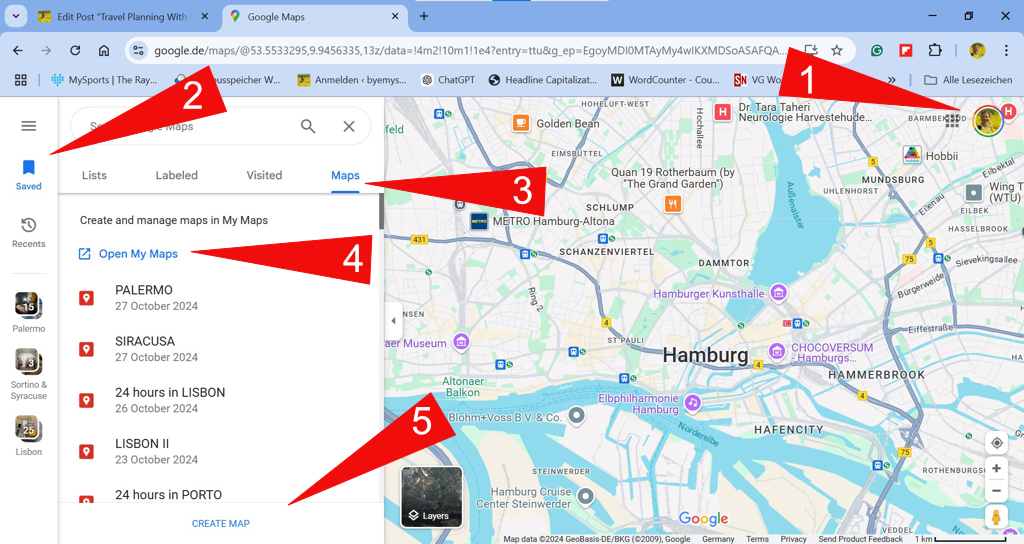Open the SIRACUSA map entry

point(219,349)
